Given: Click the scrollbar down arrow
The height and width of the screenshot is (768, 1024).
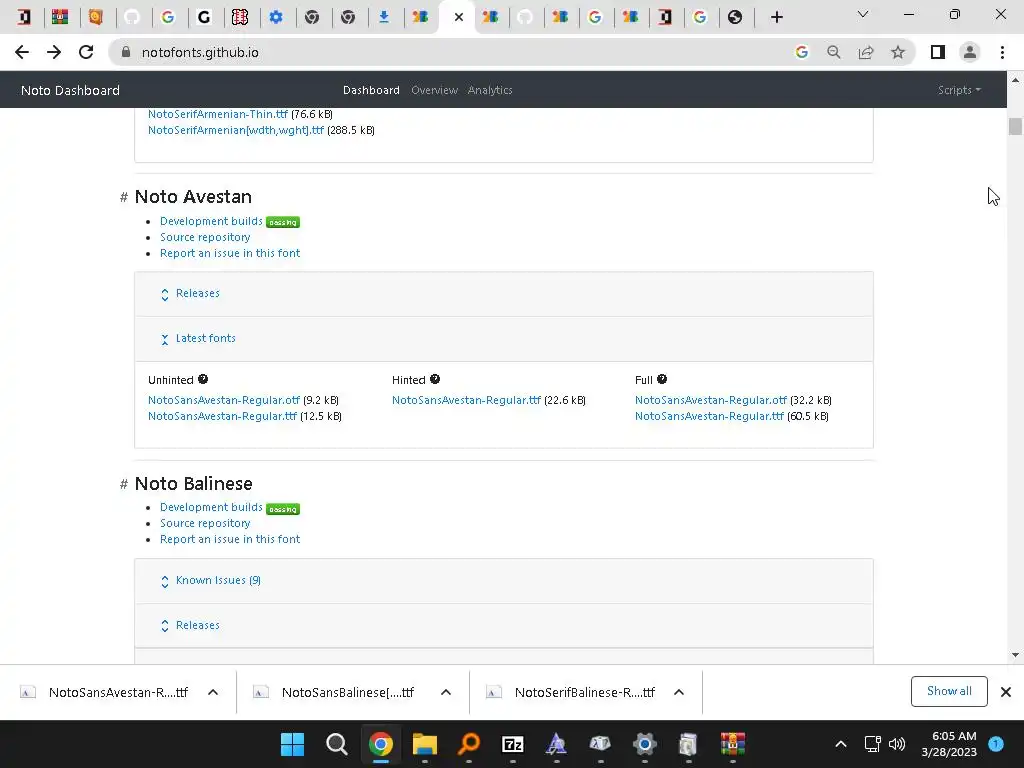Looking at the screenshot, I should point(1015,655).
